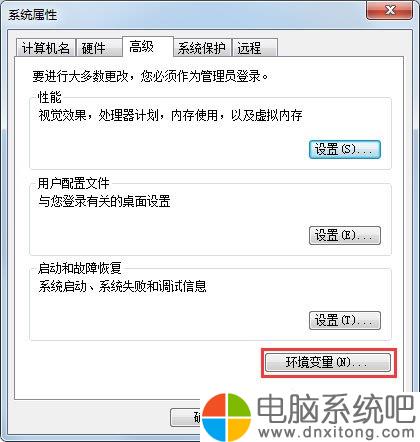Open the 硬件 tab
The width and height of the screenshot is (420, 442).
tap(98, 48)
